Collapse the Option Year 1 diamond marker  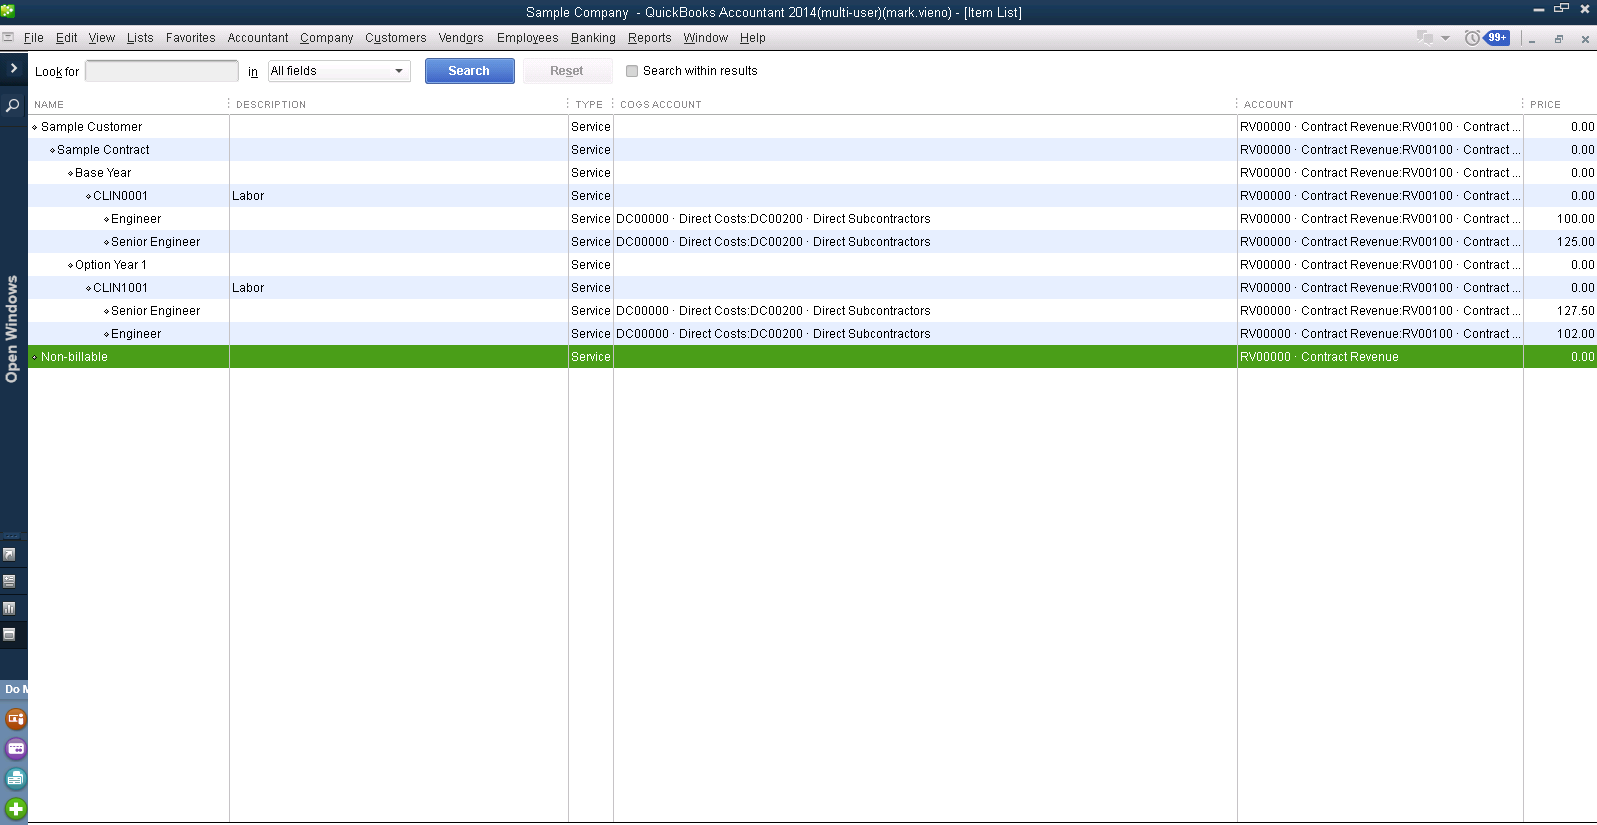point(71,266)
